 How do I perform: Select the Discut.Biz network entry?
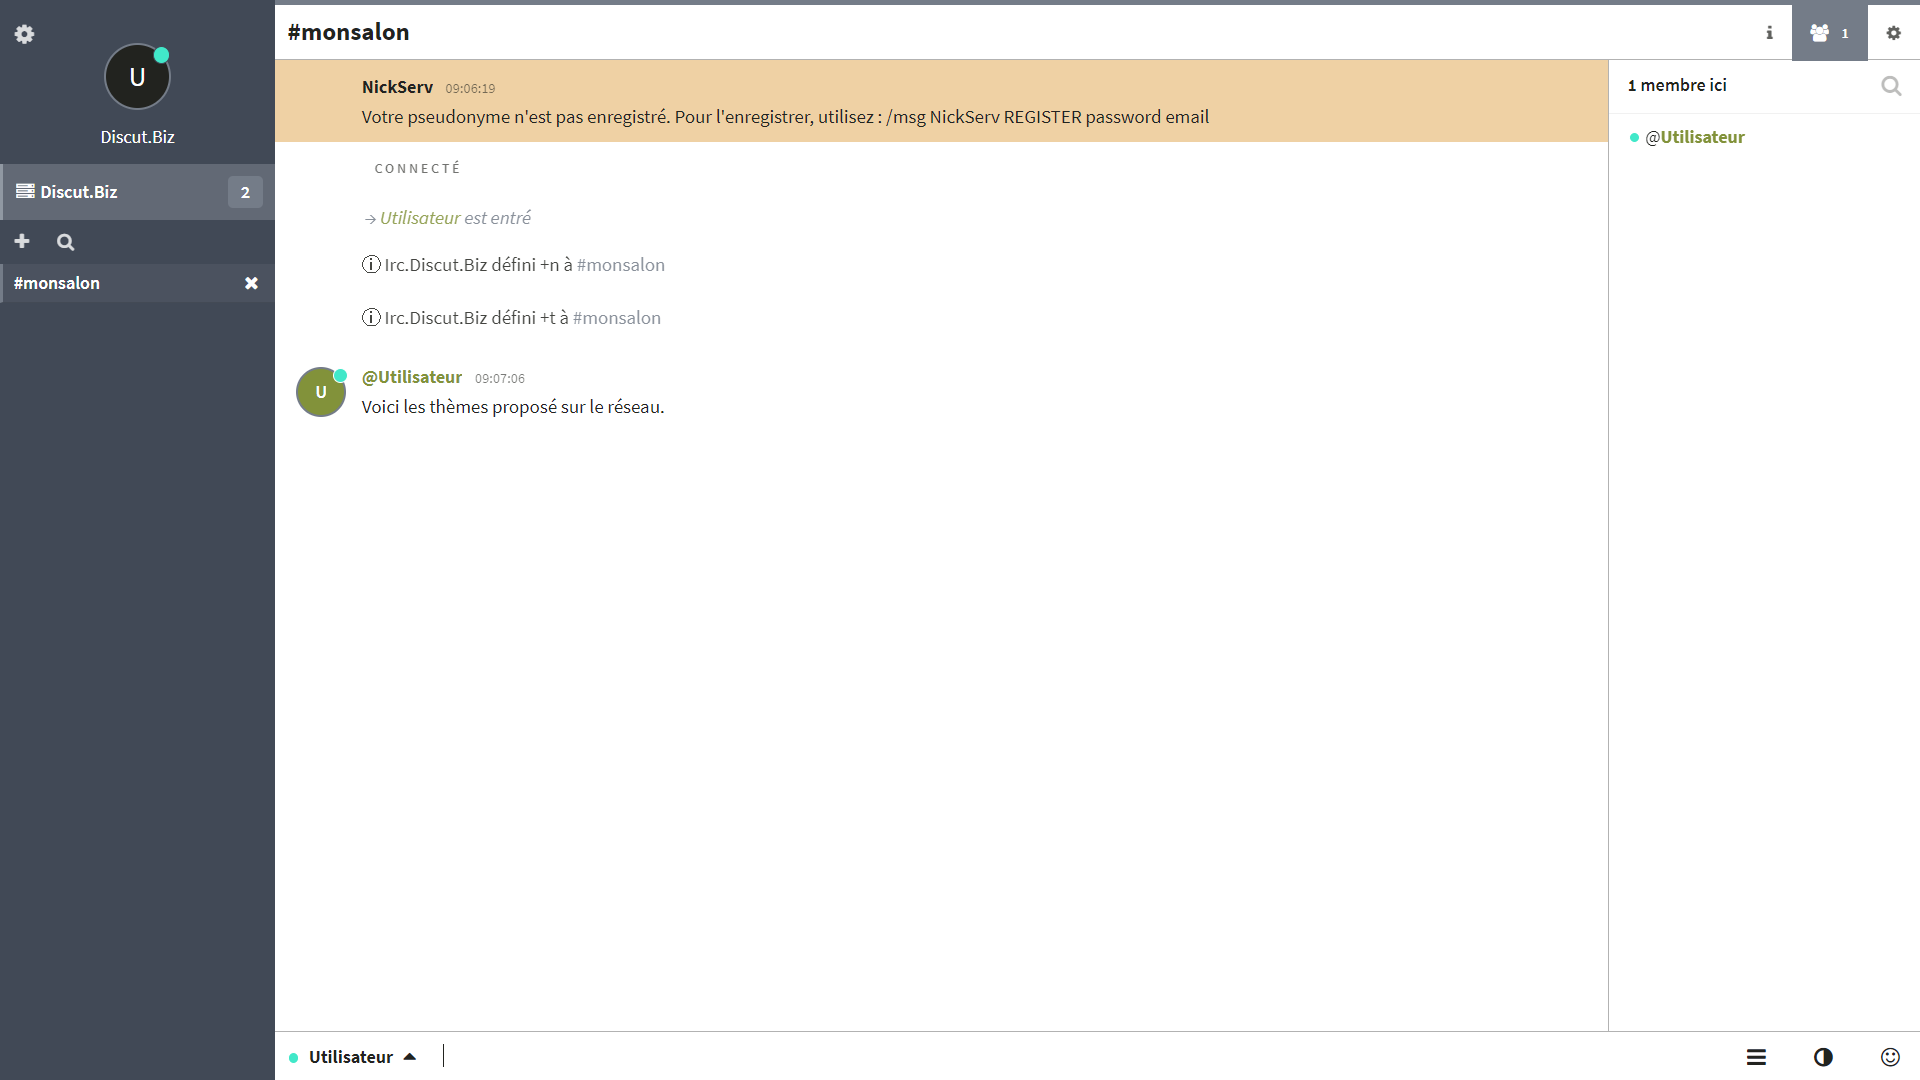pyautogui.click(x=79, y=192)
